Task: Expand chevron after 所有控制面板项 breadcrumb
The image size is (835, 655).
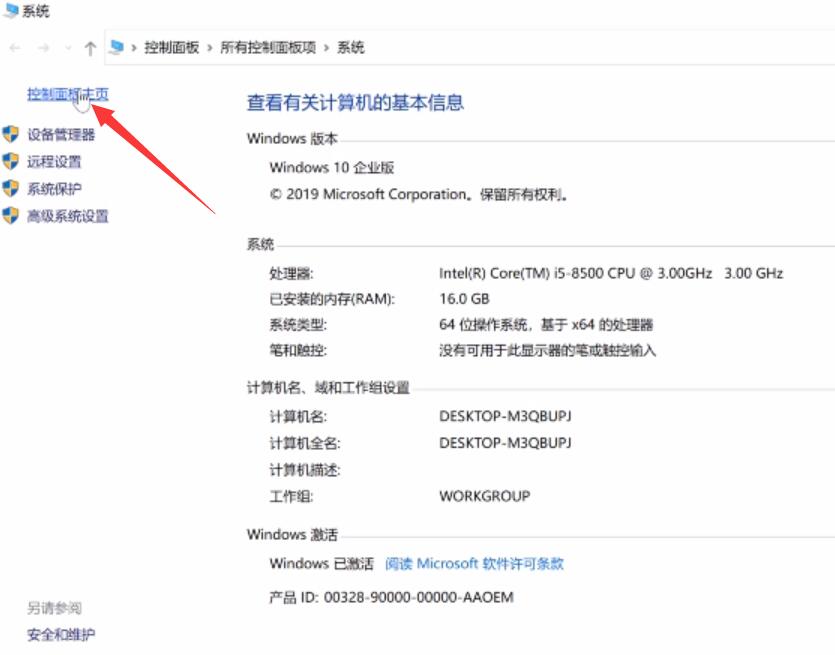Action: [326, 48]
